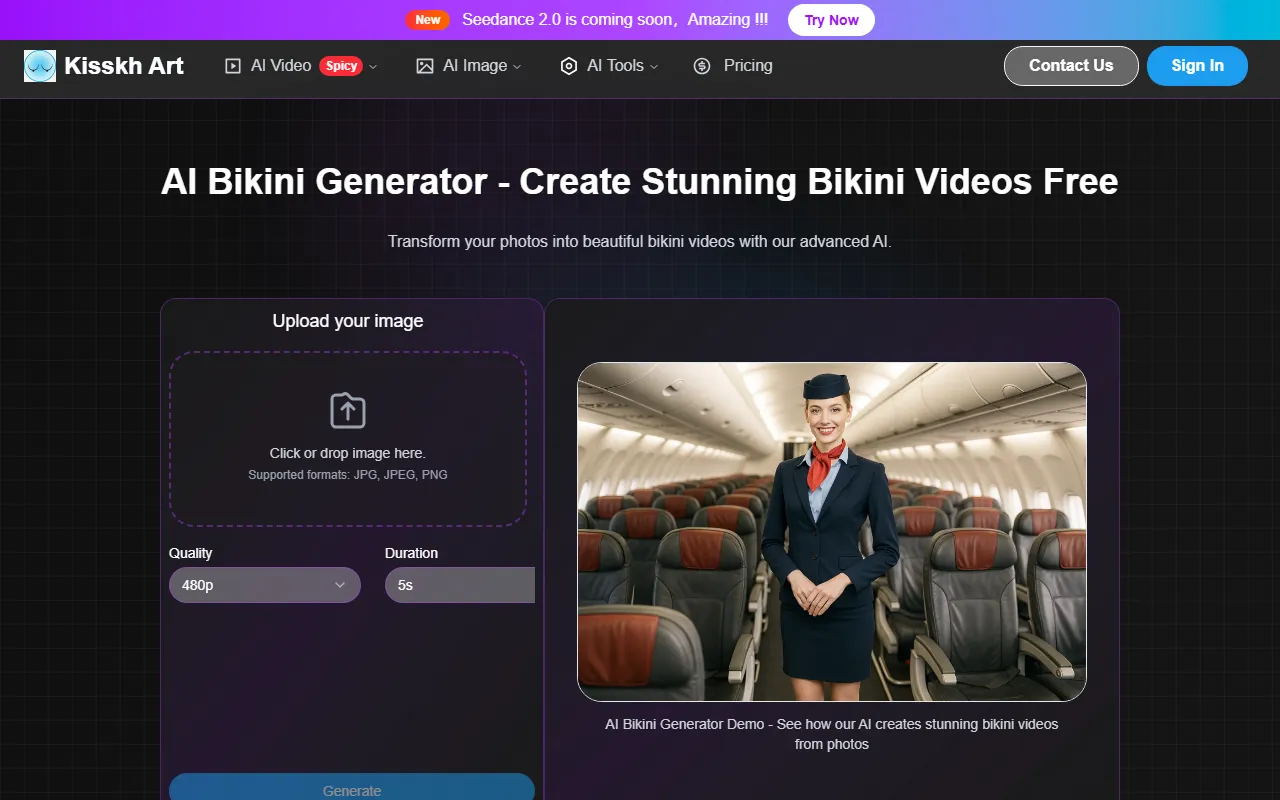Viewport: 1280px width, 800px height.
Task: Click the upload arrow icon
Action: point(348,410)
